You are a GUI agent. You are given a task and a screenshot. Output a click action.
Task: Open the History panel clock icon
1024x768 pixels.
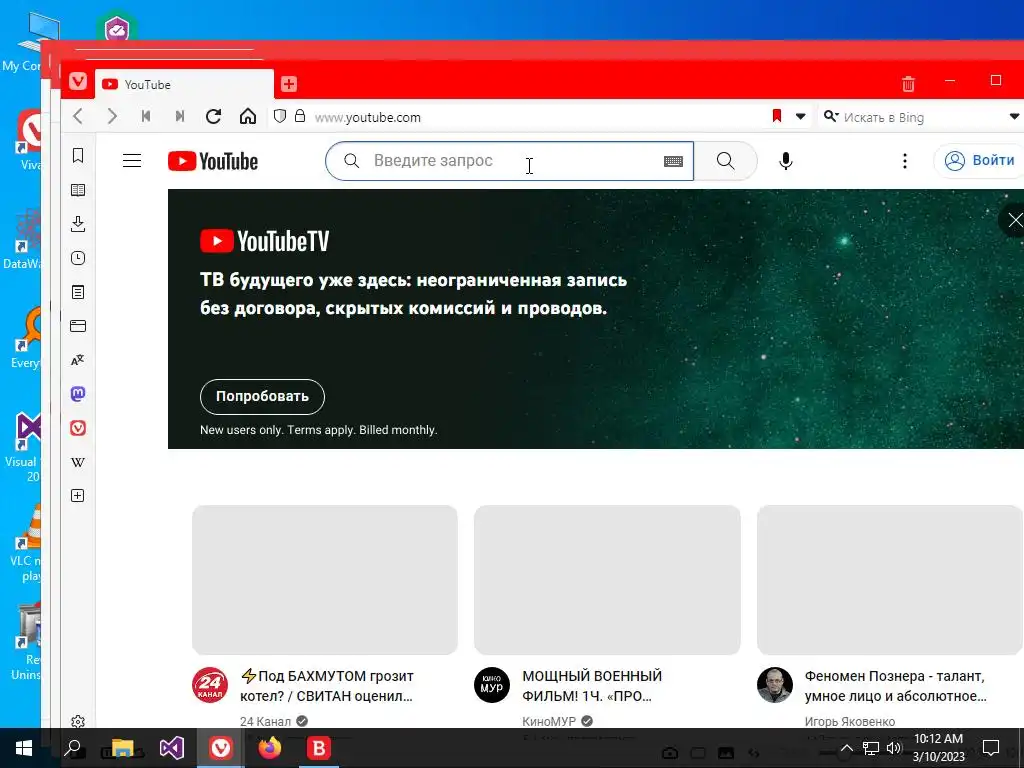pos(78,258)
